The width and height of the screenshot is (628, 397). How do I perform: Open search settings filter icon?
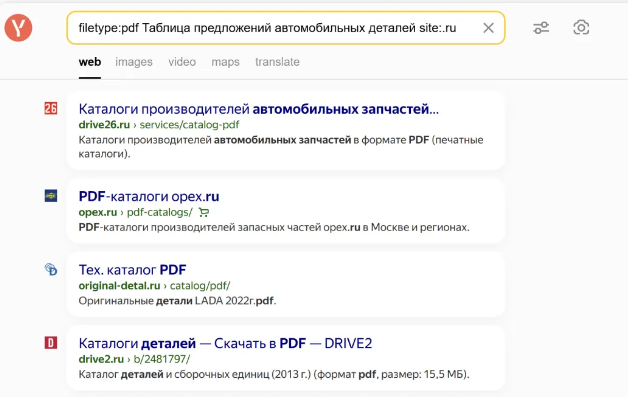541,28
